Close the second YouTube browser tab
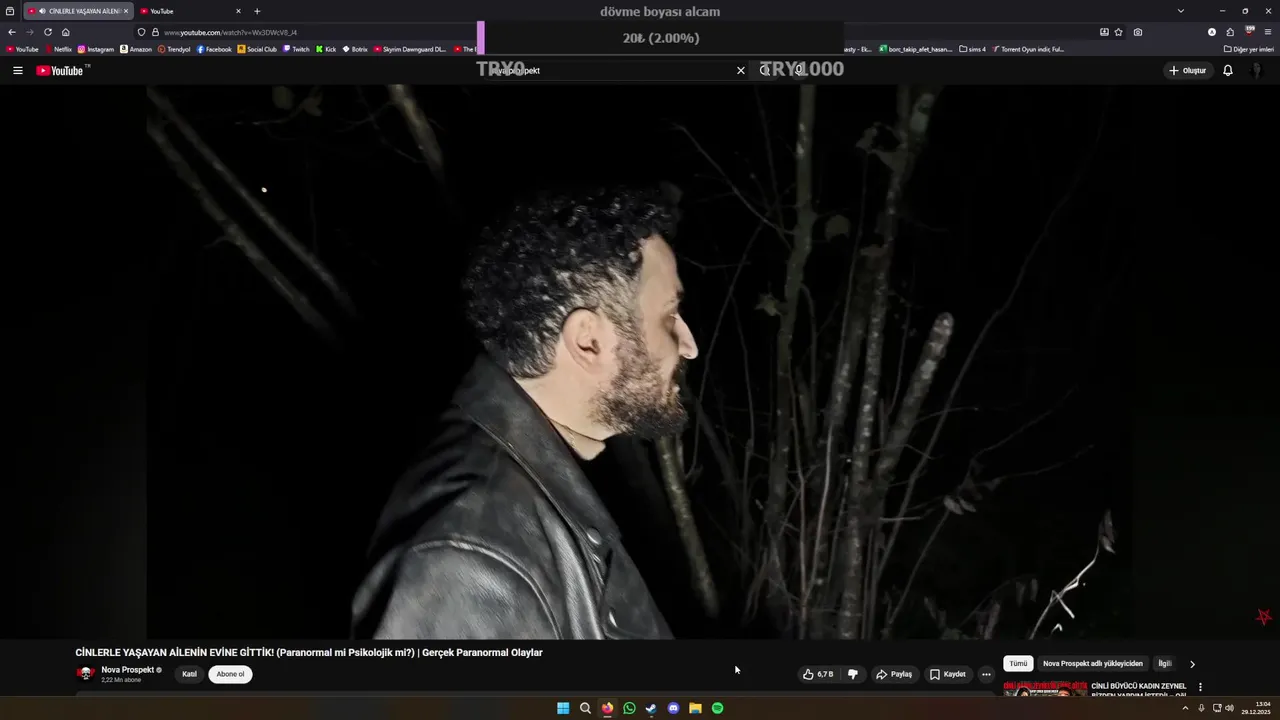Screen dimensions: 1280x720 pos(238,11)
